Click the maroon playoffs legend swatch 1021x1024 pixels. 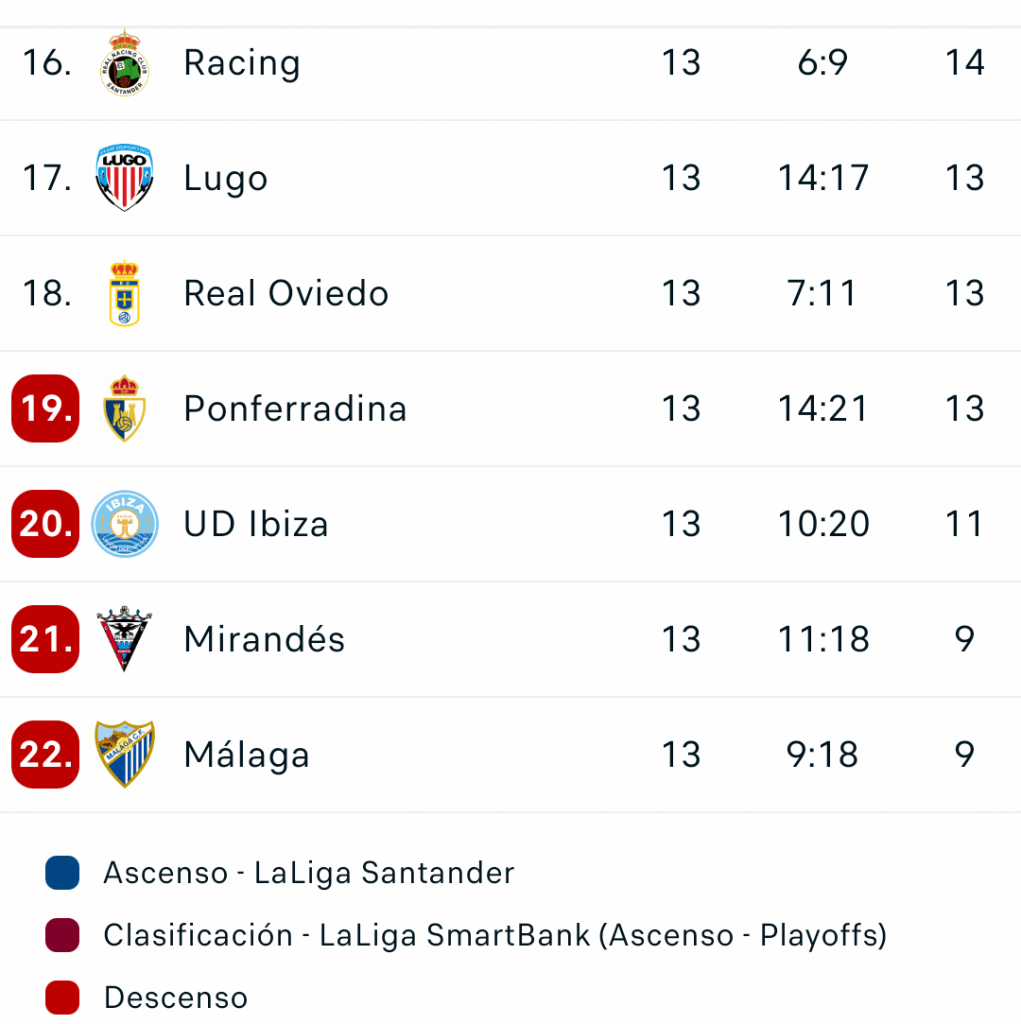pyautogui.click(x=62, y=935)
